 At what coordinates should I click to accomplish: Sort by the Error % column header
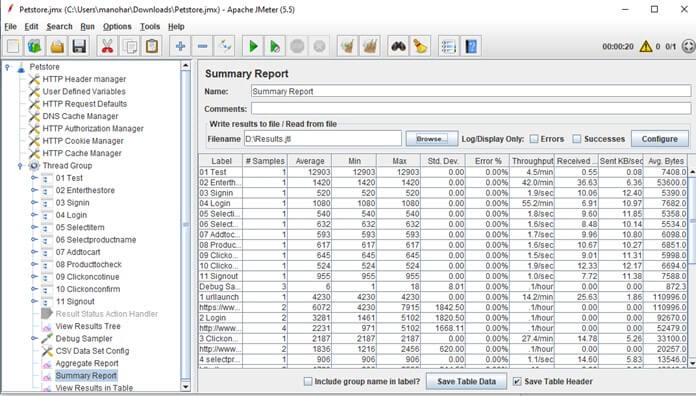click(x=488, y=161)
